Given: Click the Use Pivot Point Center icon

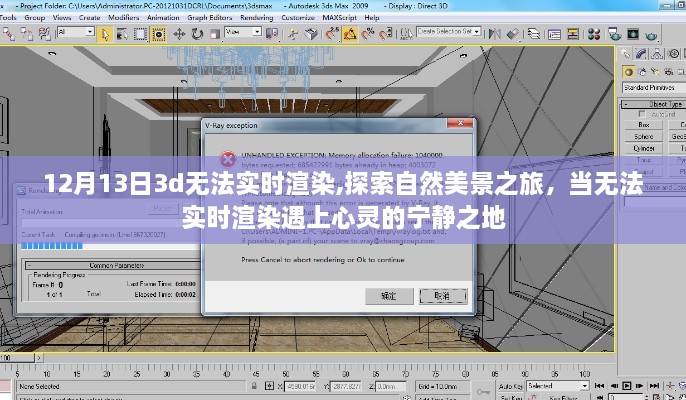Looking at the screenshot, I should [272, 34].
